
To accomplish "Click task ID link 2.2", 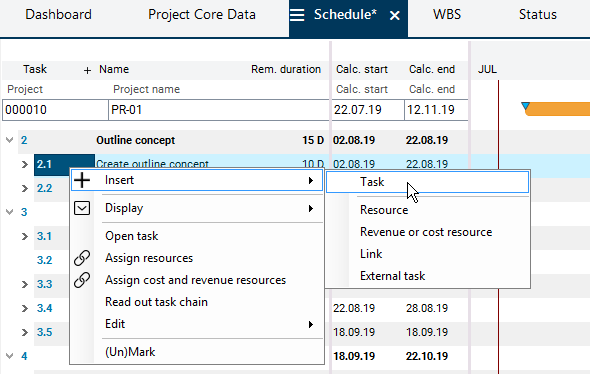I will [x=44, y=188].
